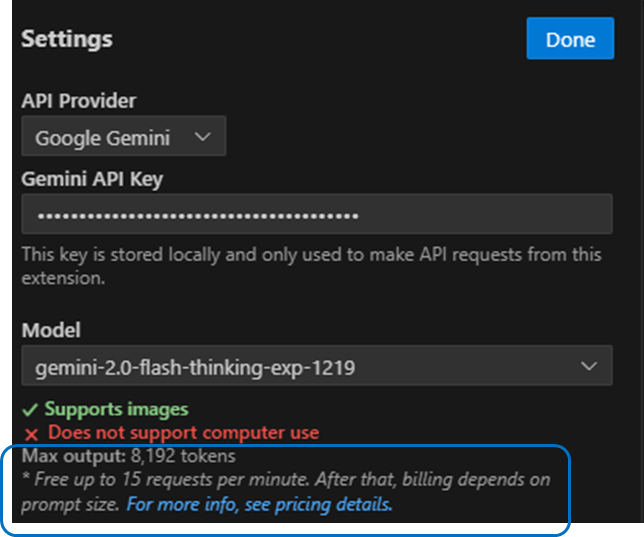Viewport: 644px width, 537px height.
Task: Click the chevron beside Google Gemini
Action: [203, 137]
